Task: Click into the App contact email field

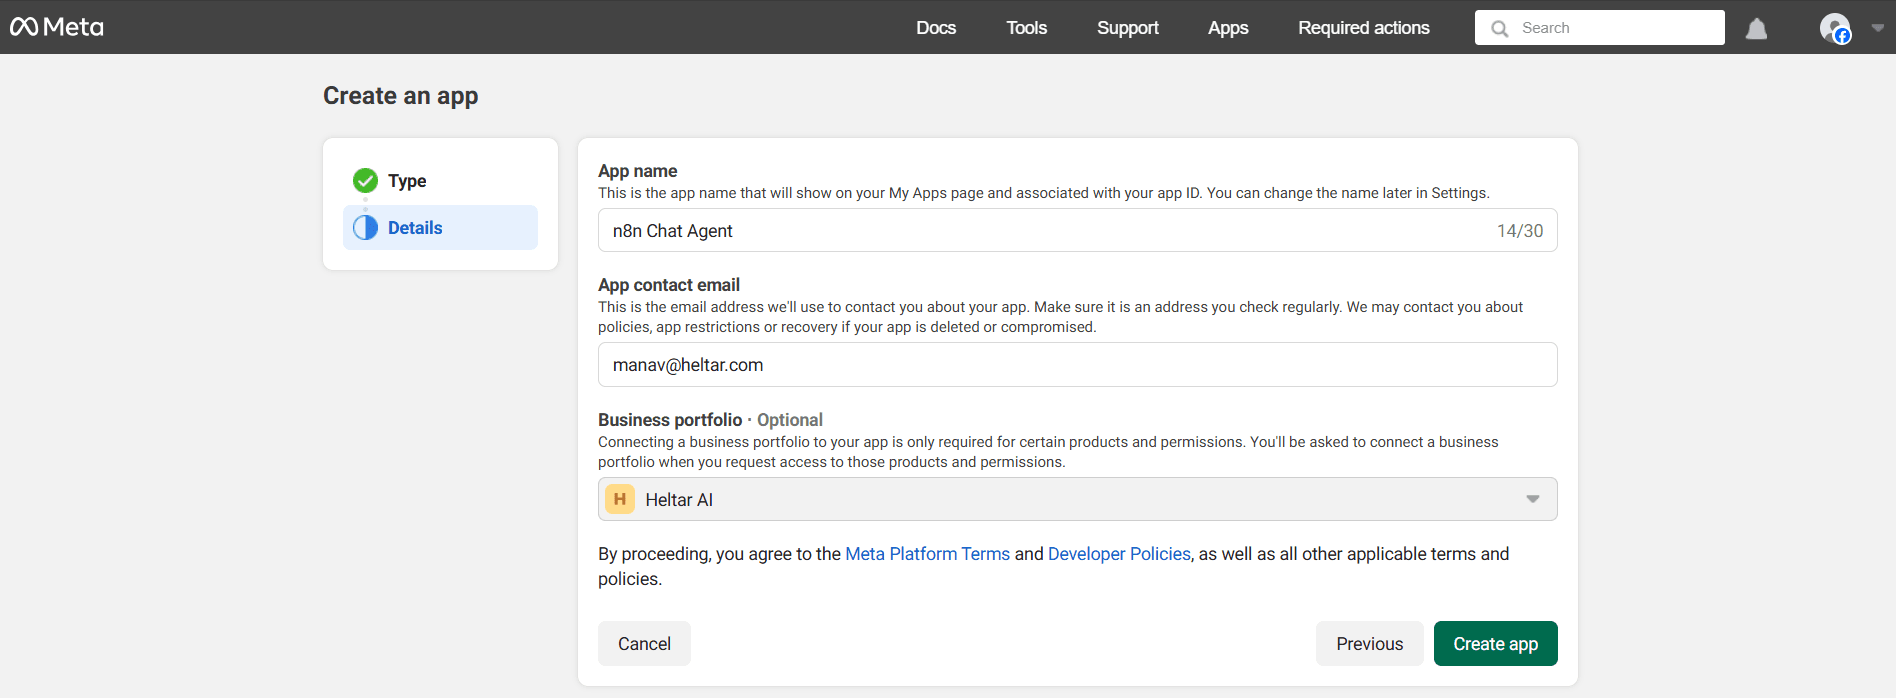Action: click(1076, 365)
